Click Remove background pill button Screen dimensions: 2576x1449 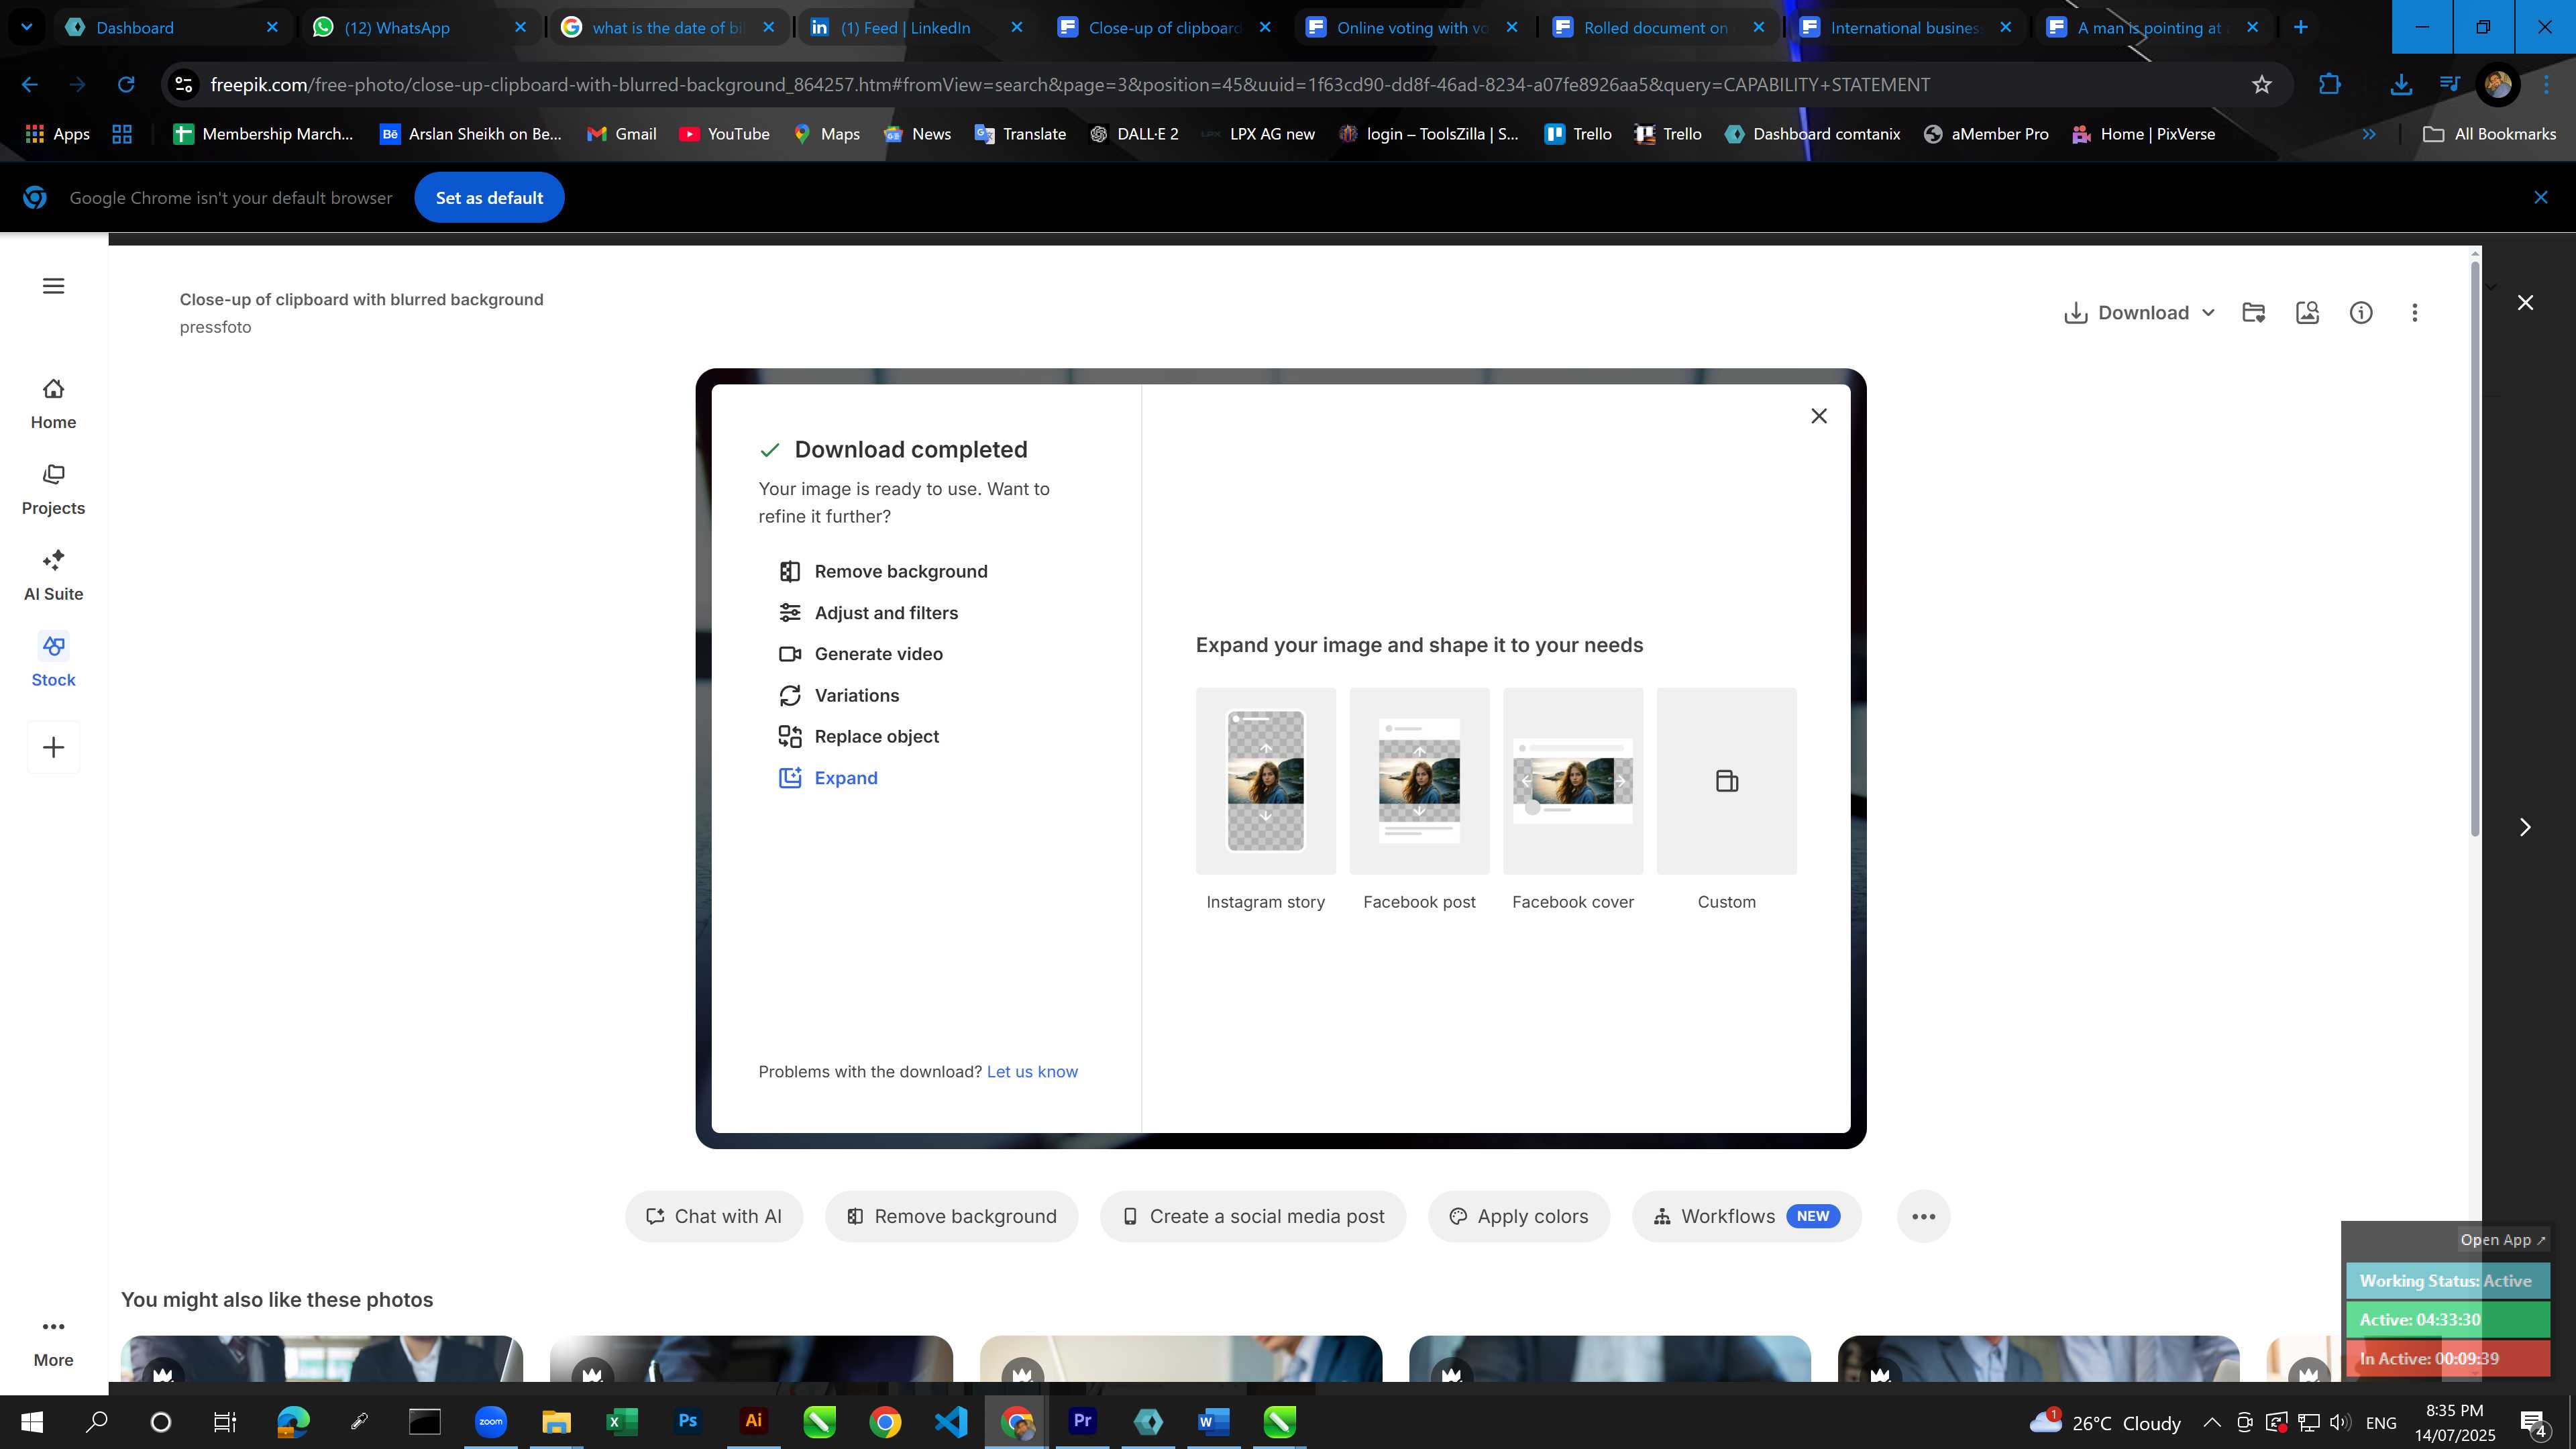pos(952,1217)
